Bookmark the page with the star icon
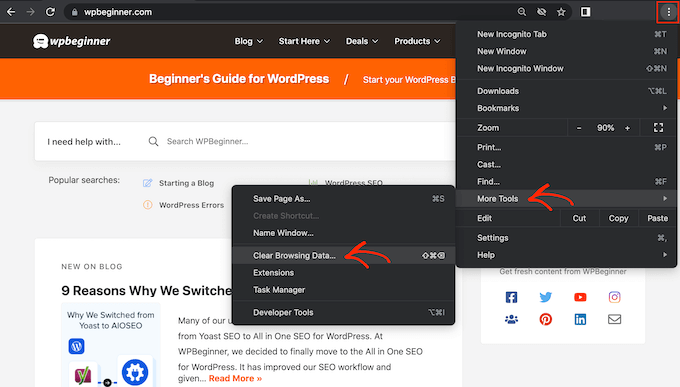The image size is (680, 387). click(561, 12)
